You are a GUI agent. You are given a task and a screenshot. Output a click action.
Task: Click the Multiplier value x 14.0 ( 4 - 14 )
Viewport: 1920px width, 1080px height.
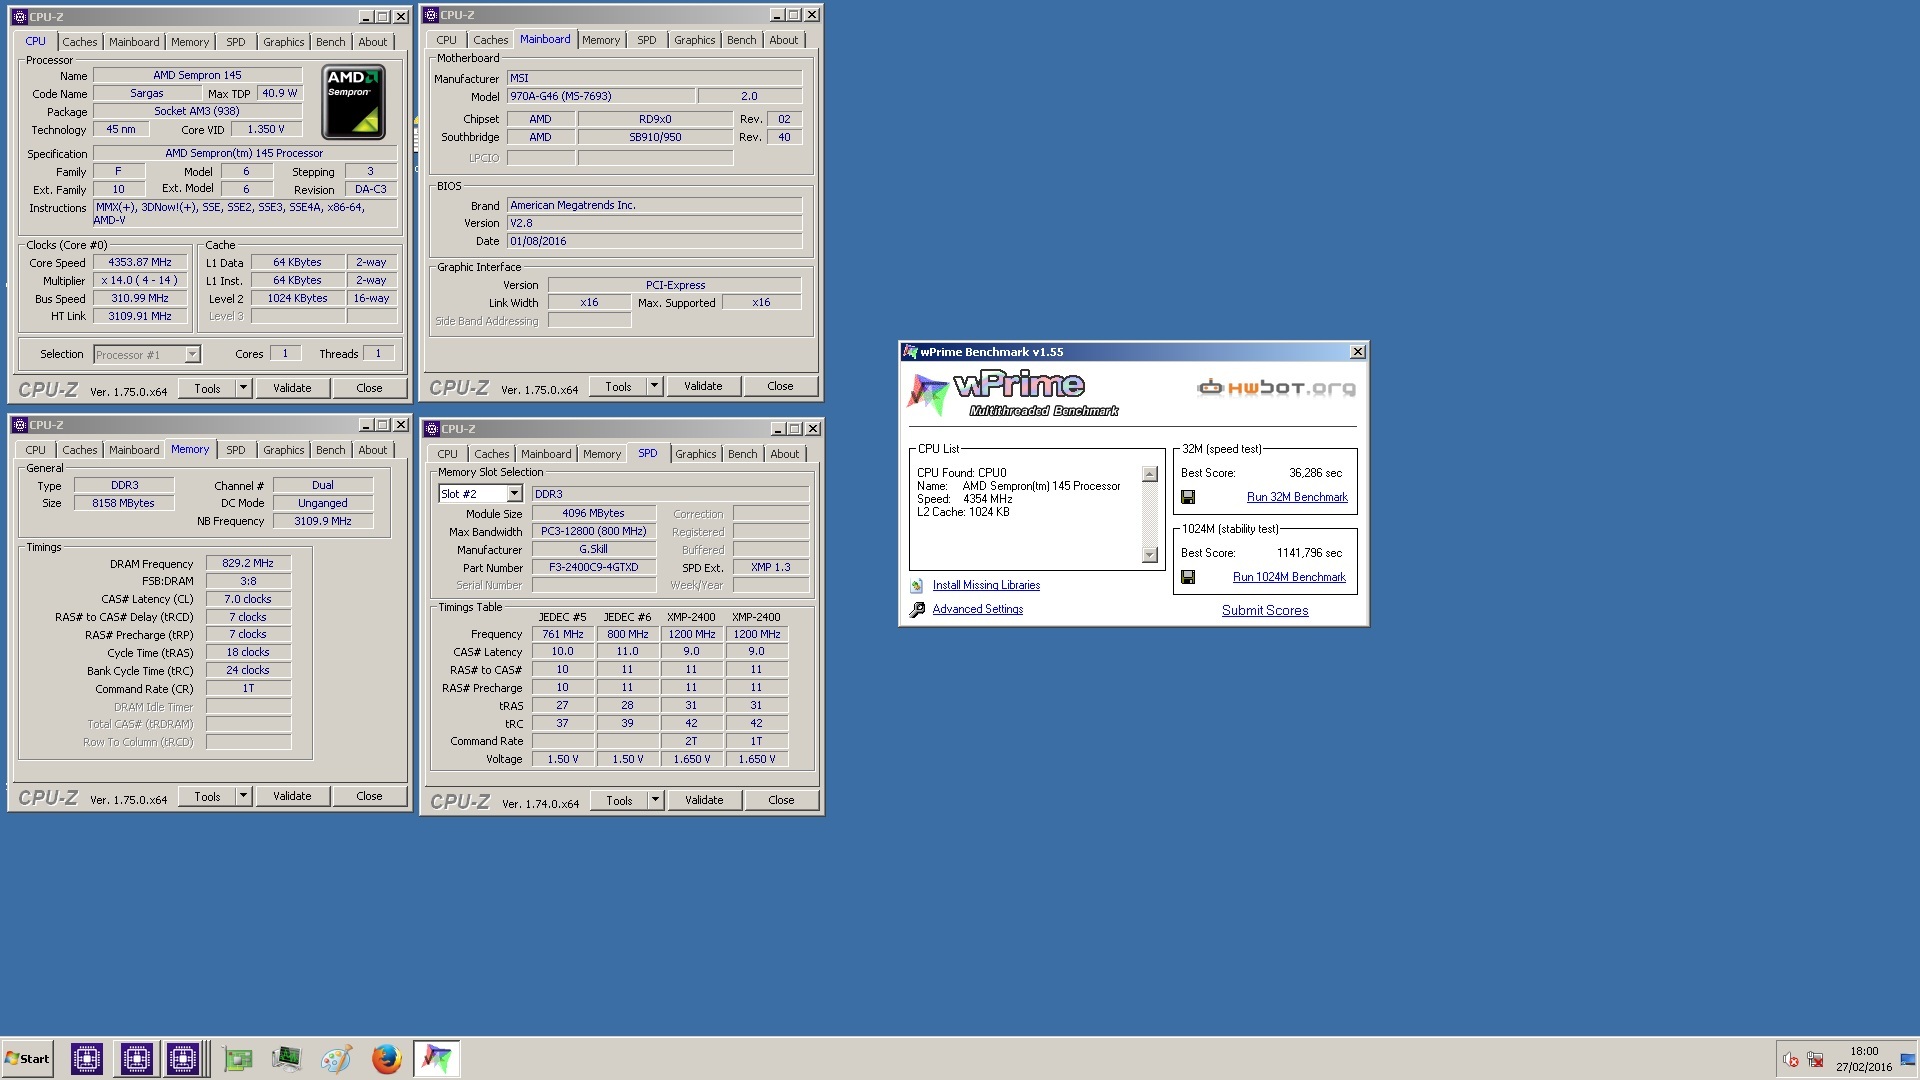click(x=140, y=280)
